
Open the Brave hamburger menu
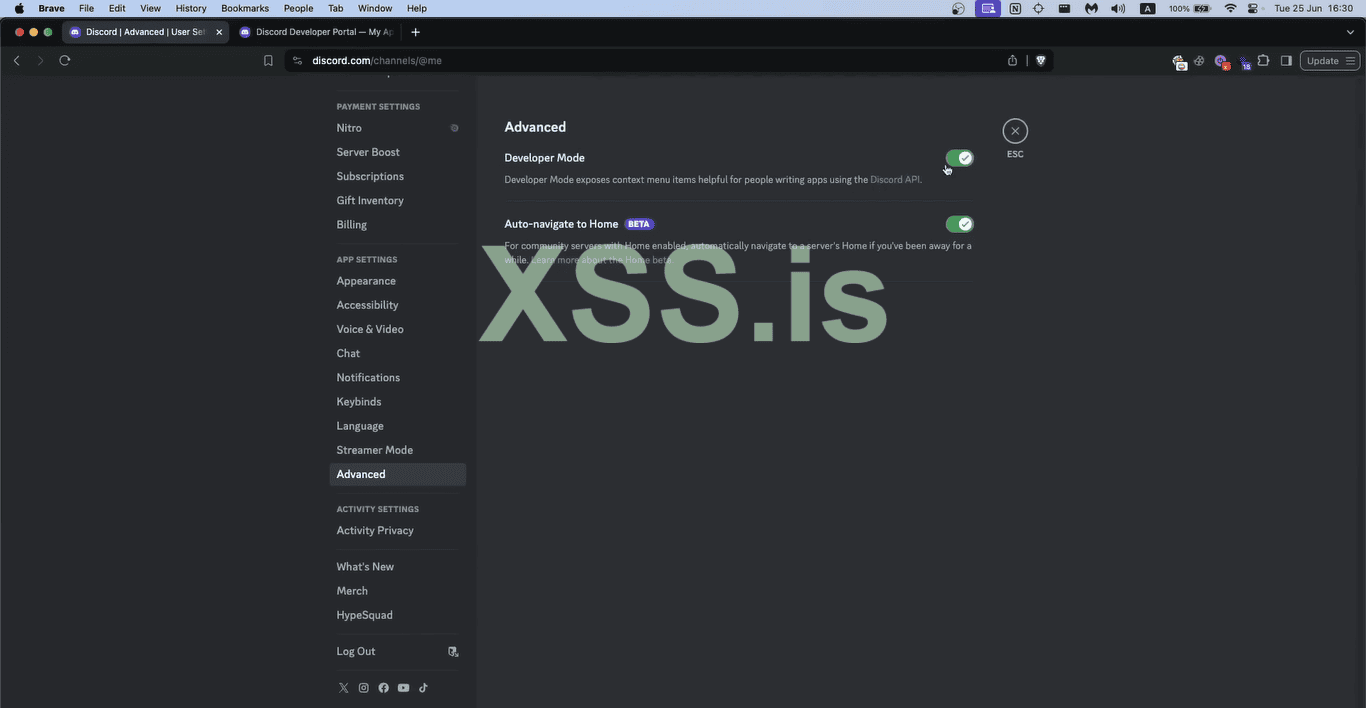click(x=1349, y=60)
